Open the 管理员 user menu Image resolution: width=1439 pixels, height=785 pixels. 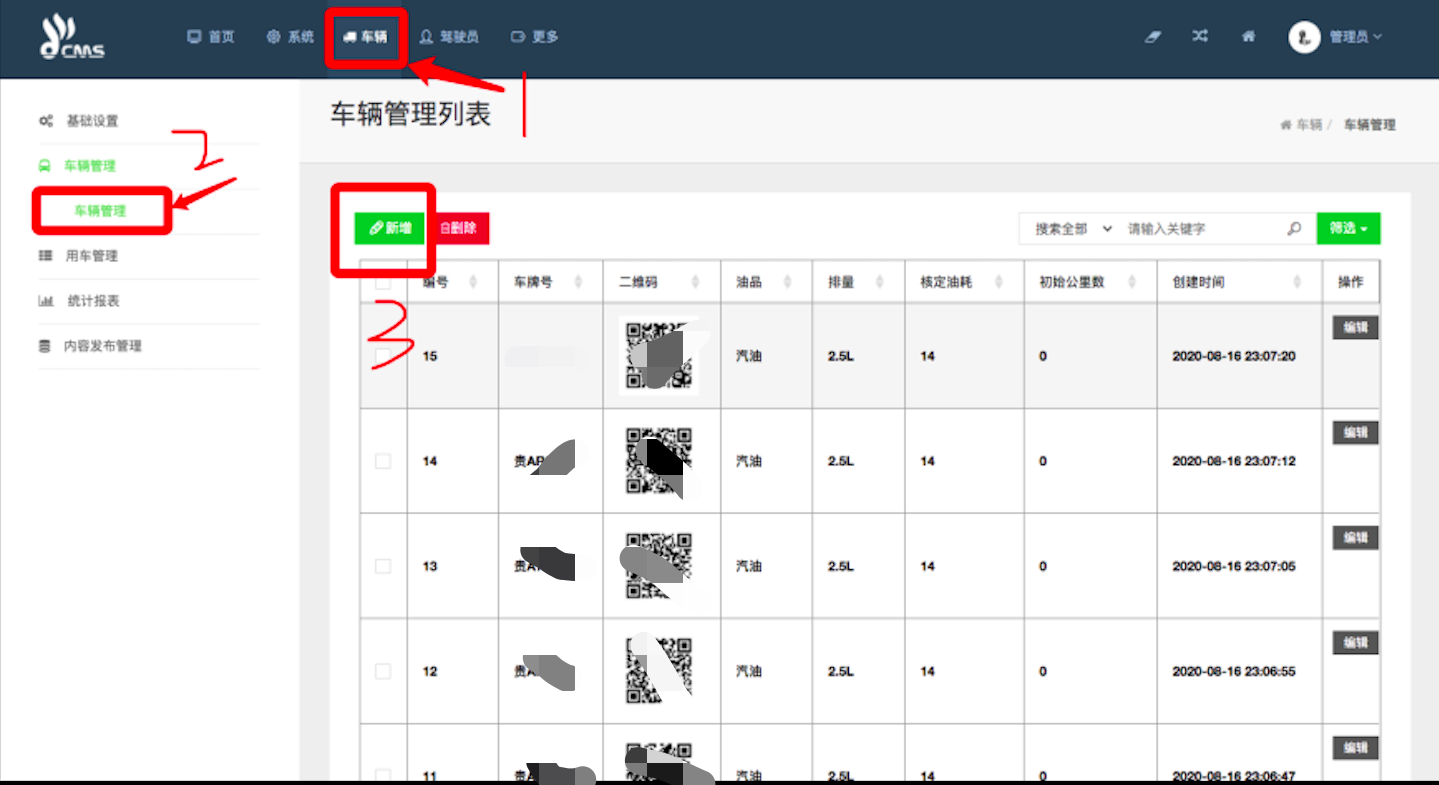coord(1354,37)
